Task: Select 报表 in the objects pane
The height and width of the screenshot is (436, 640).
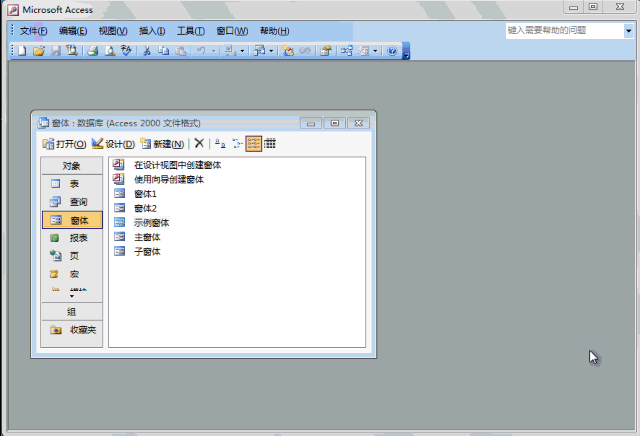Action: pos(72,238)
